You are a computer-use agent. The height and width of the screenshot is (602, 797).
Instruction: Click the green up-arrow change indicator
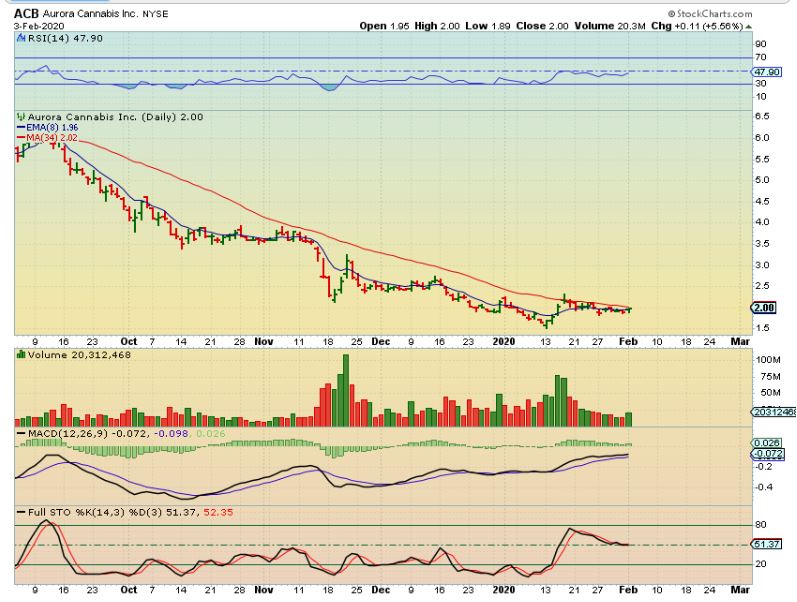(749, 26)
